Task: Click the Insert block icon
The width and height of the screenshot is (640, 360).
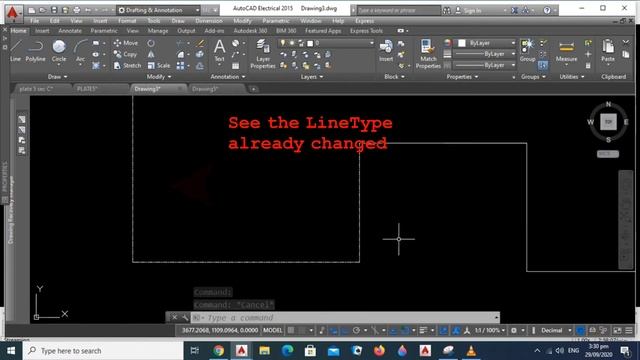Action: click(386, 51)
